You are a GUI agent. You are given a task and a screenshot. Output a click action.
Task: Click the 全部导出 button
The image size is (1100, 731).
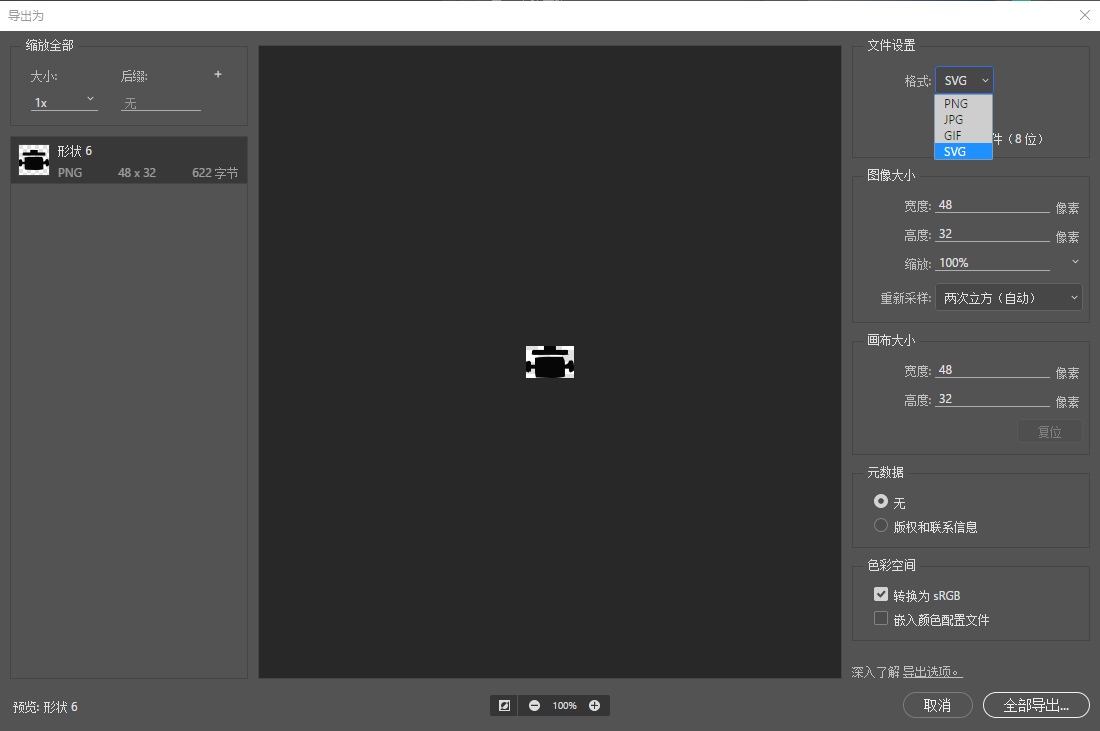1036,705
